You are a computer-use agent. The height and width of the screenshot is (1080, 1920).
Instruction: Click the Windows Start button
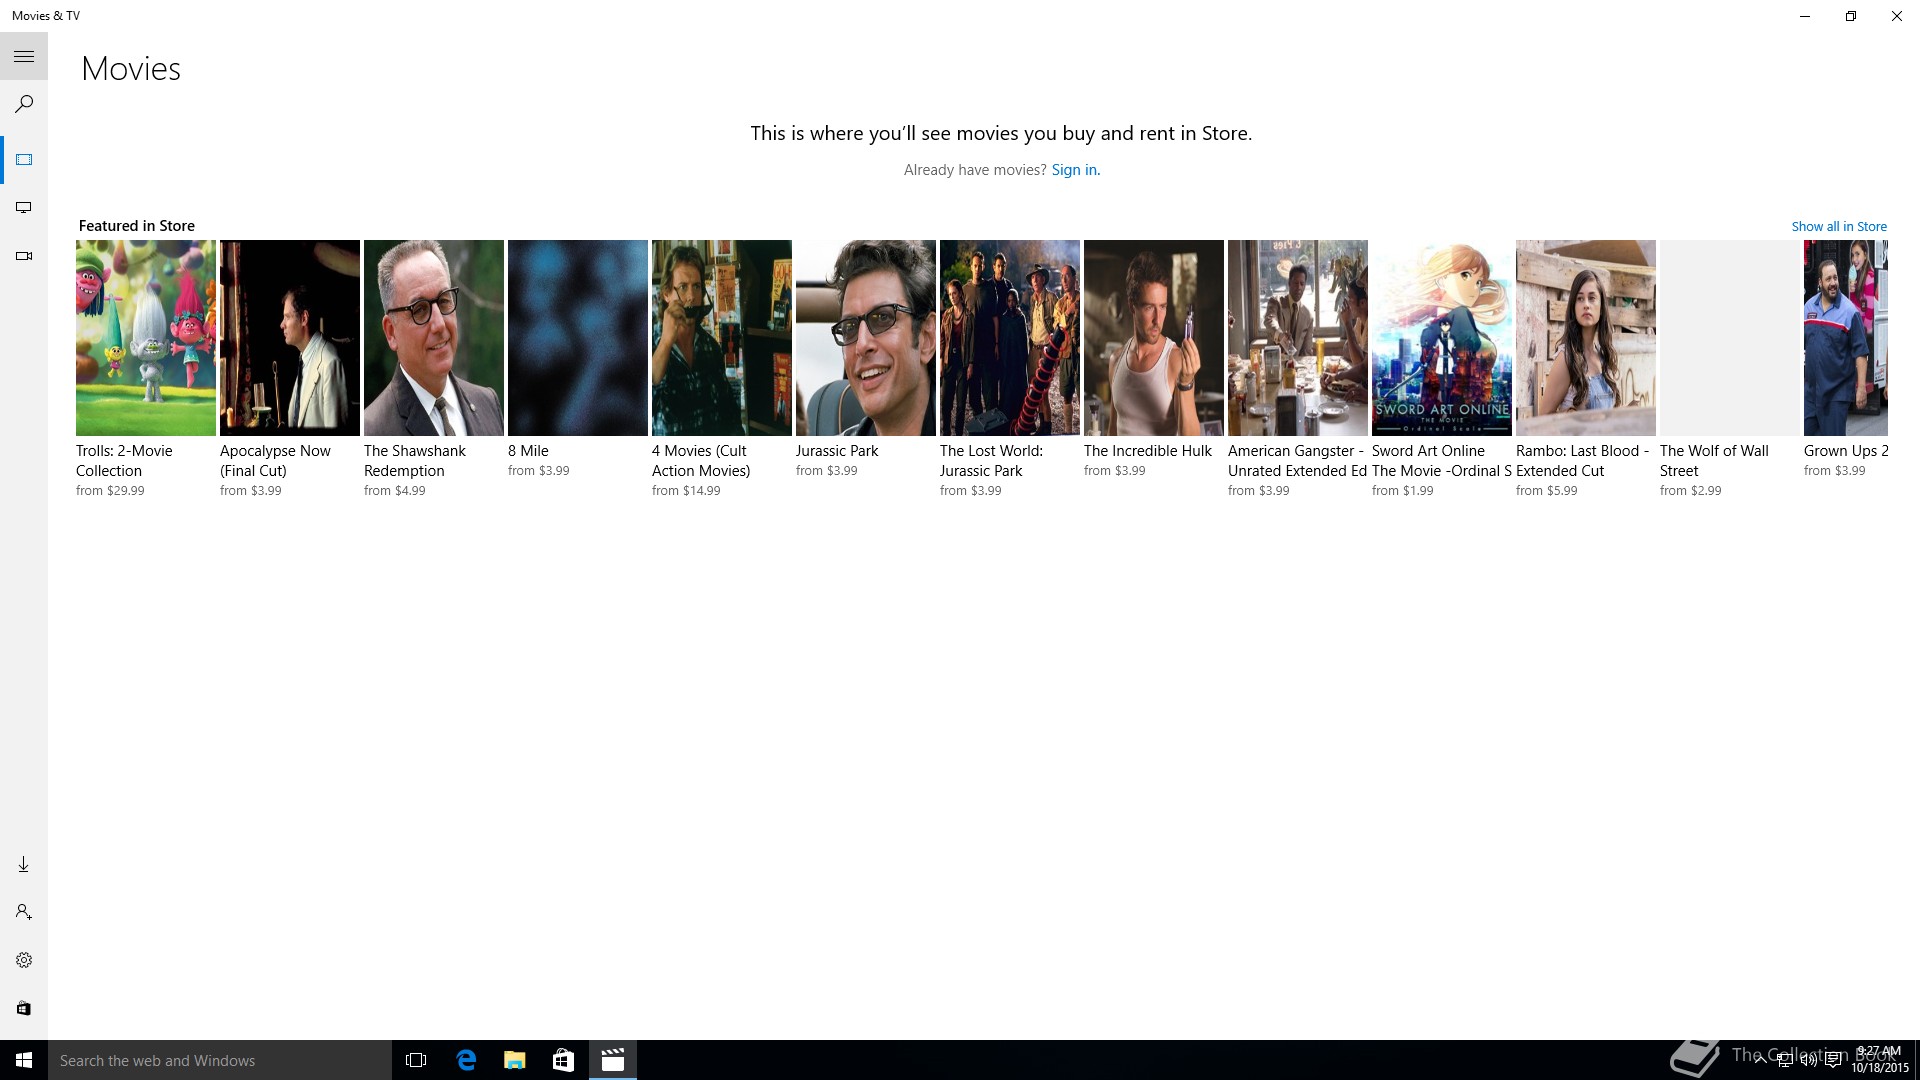click(24, 1060)
